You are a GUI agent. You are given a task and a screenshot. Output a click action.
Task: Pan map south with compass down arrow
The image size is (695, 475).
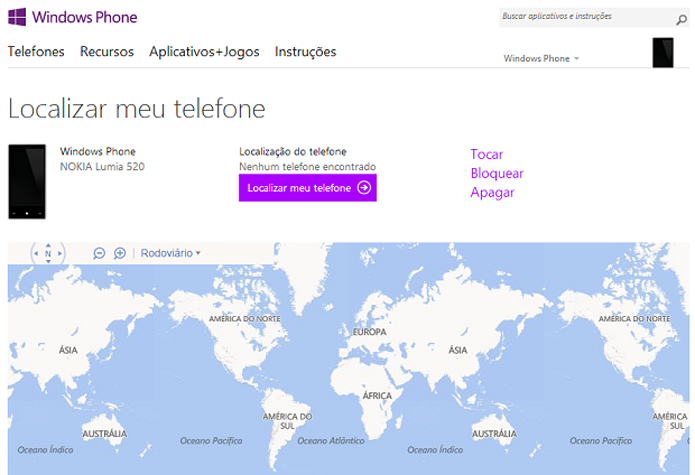(x=48, y=261)
